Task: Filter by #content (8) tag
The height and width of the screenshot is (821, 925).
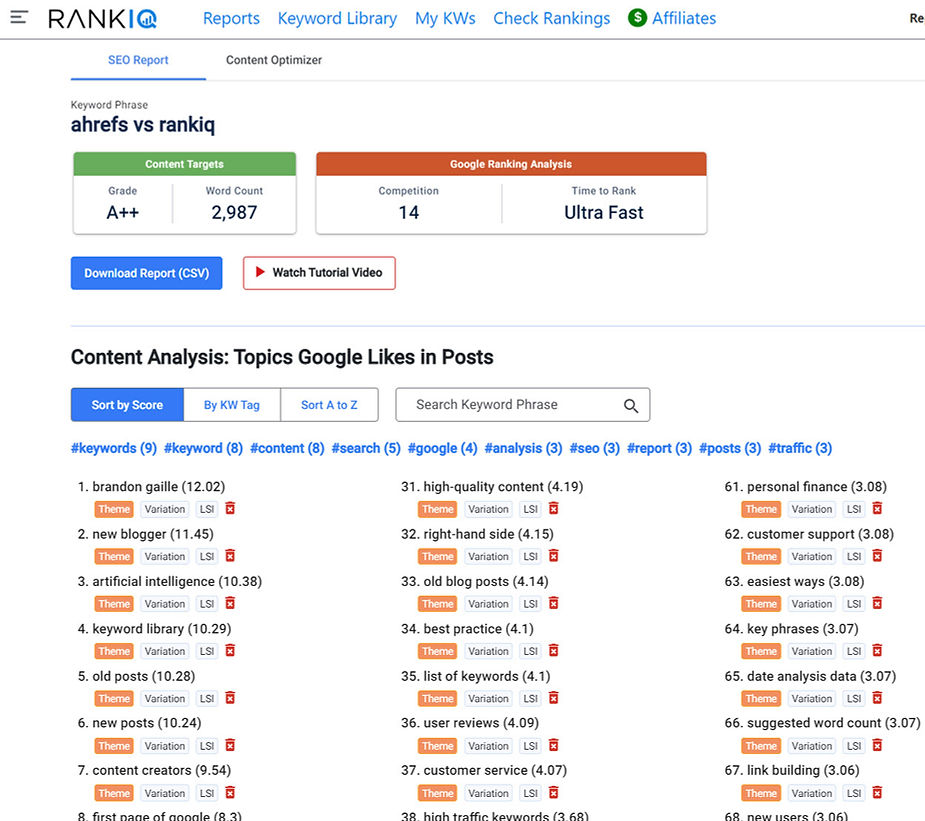Action: [287, 448]
